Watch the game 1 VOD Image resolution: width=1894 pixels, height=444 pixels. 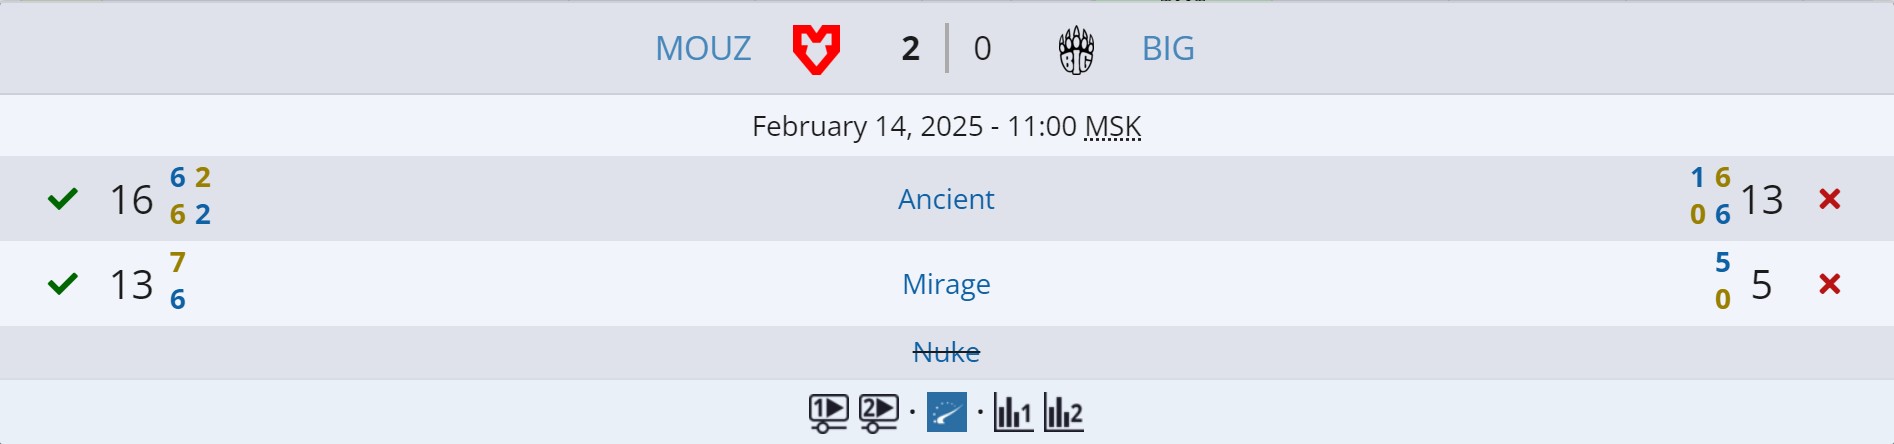pyautogui.click(x=828, y=412)
